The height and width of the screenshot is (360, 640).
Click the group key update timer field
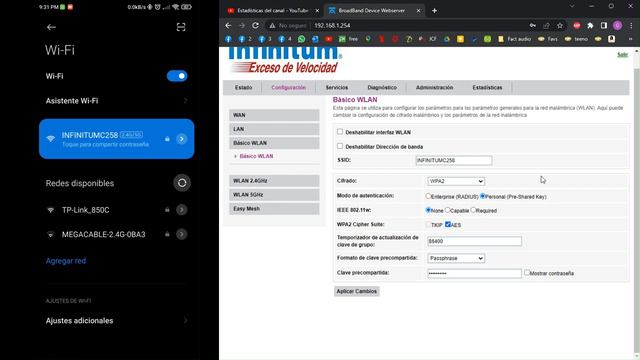click(x=474, y=241)
